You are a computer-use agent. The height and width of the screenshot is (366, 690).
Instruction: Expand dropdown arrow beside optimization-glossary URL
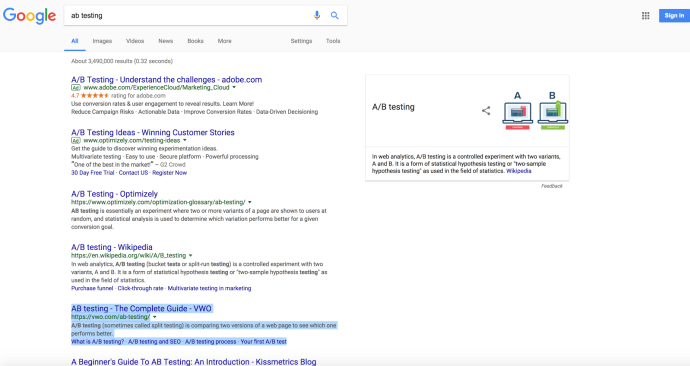[x=250, y=202]
